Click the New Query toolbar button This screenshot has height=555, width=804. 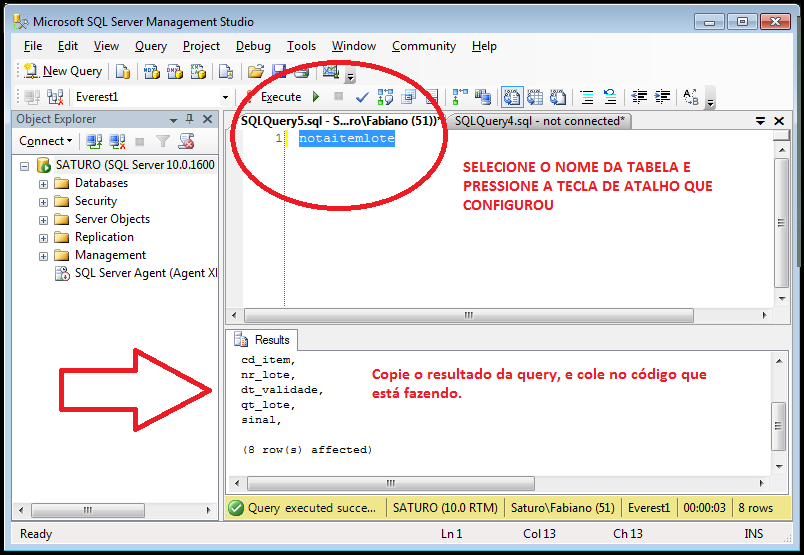[63, 71]
